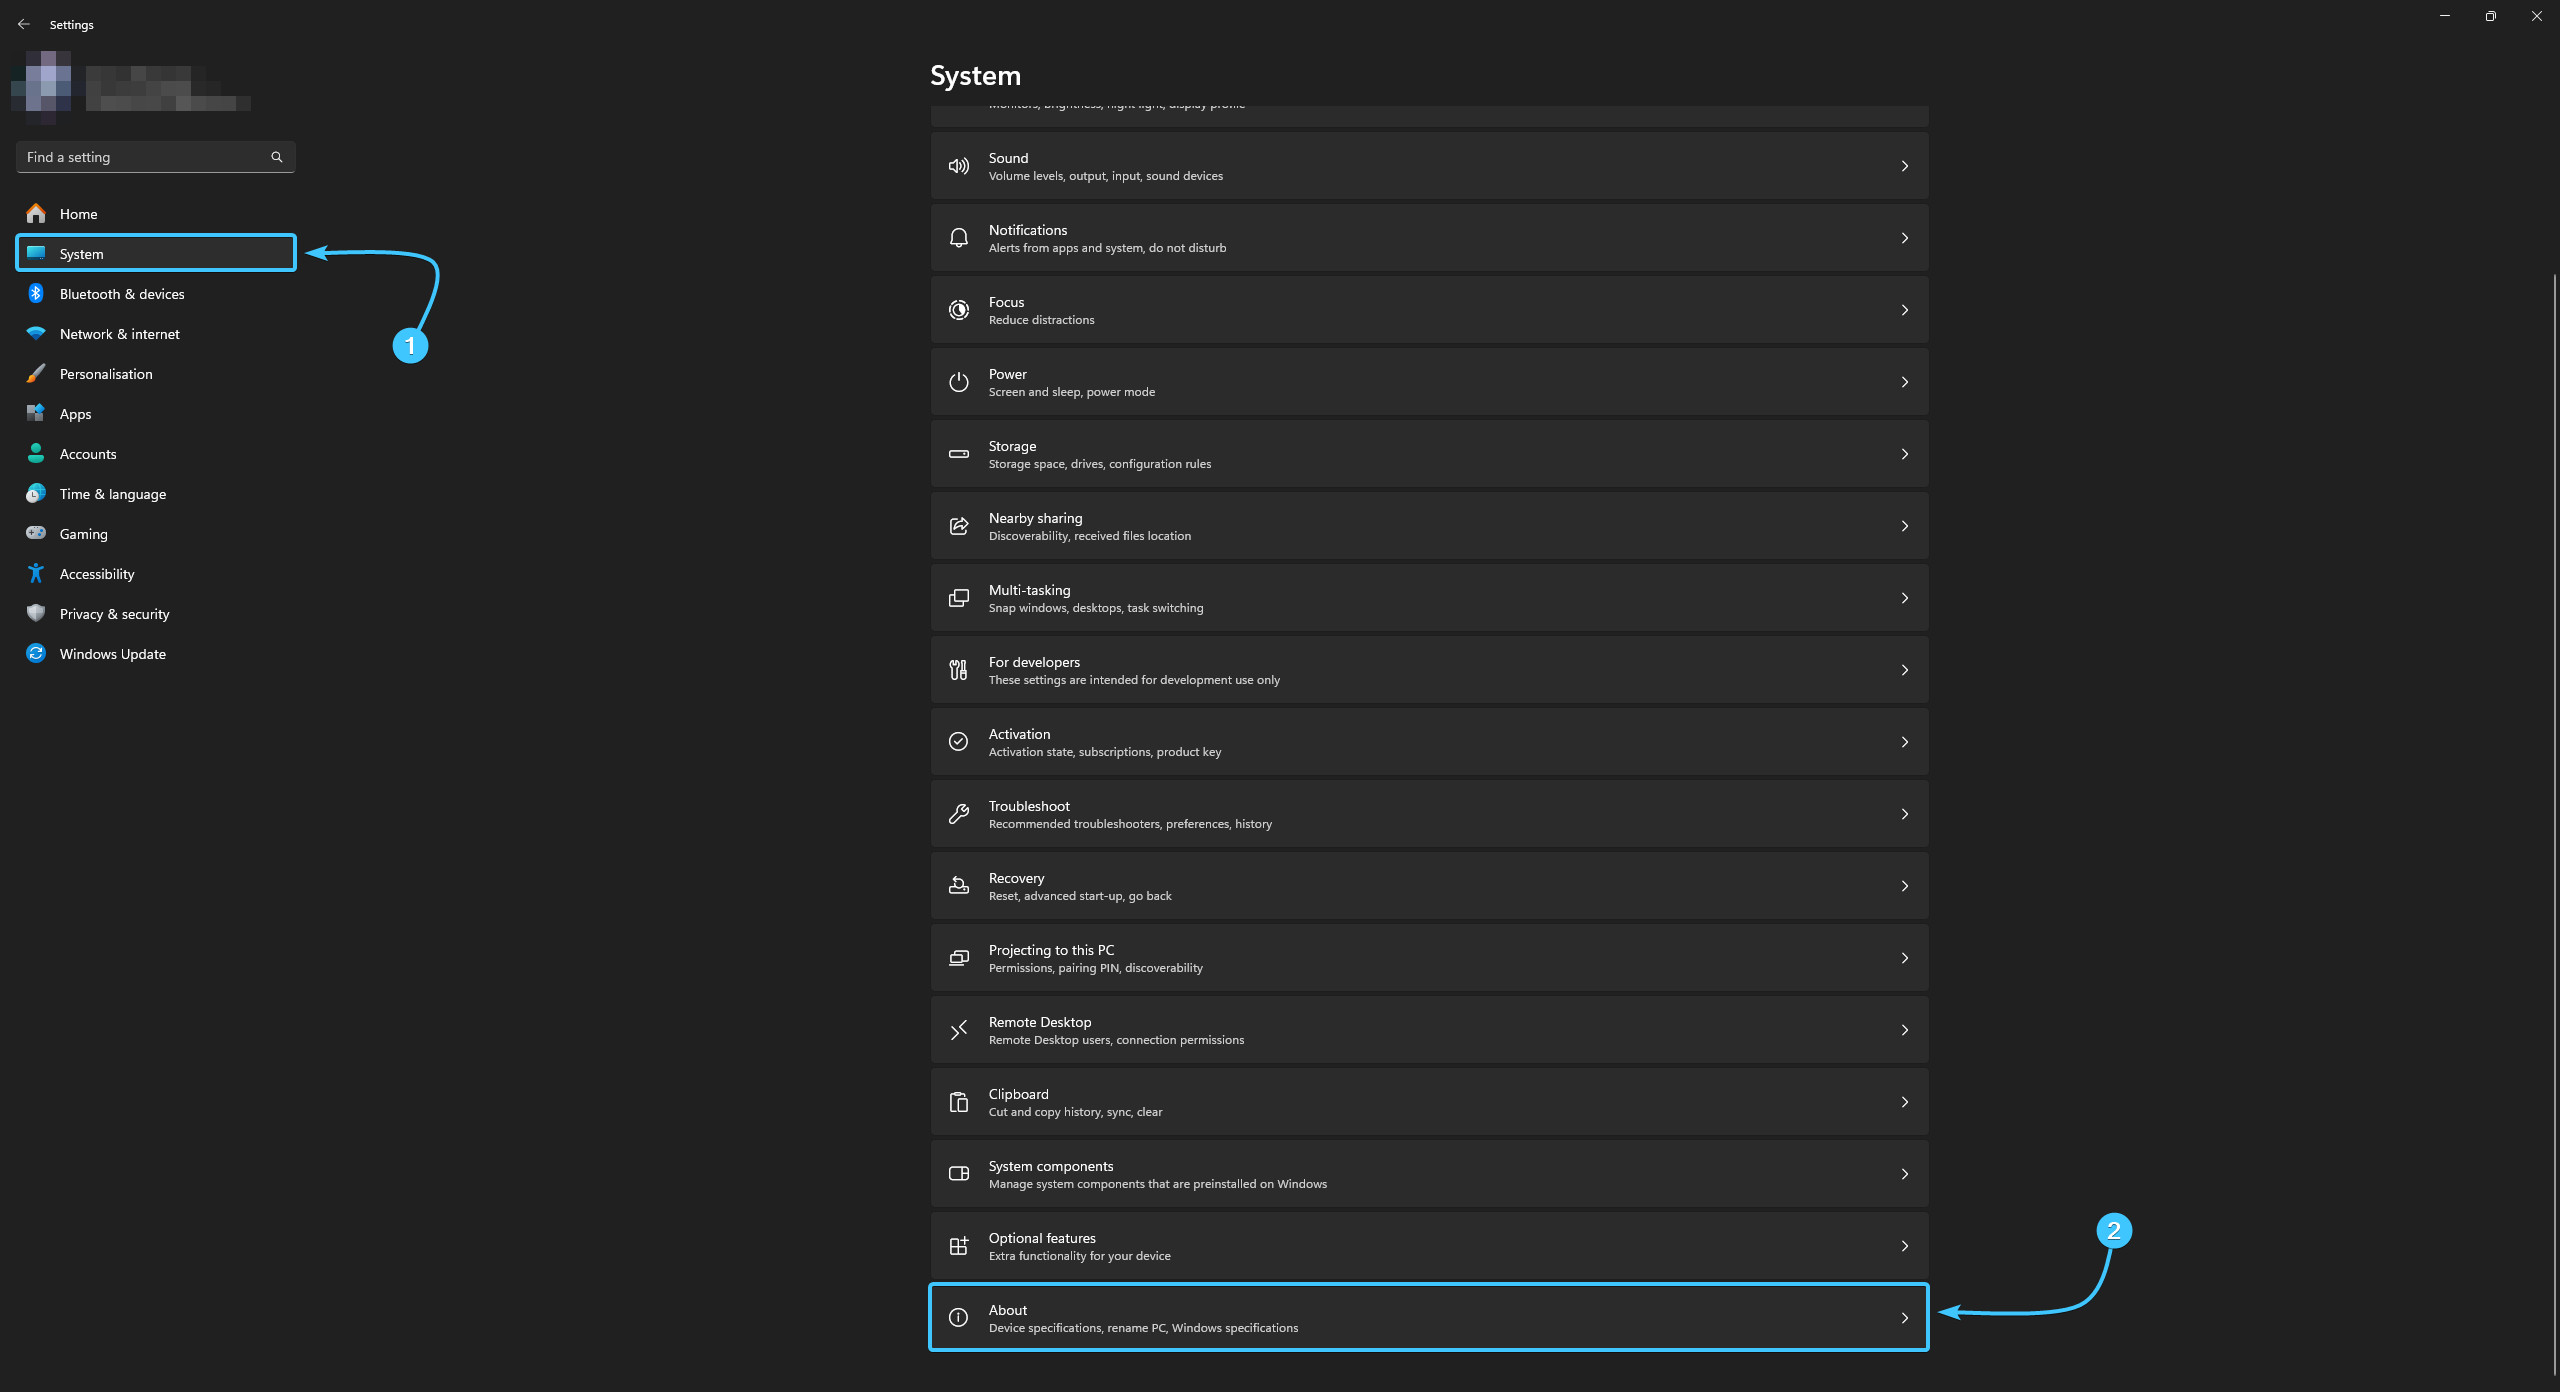Expand the Optional features chevron
Image resolution: width=2560 pixels, height=1392 pixels.
pos(1904,1246)
